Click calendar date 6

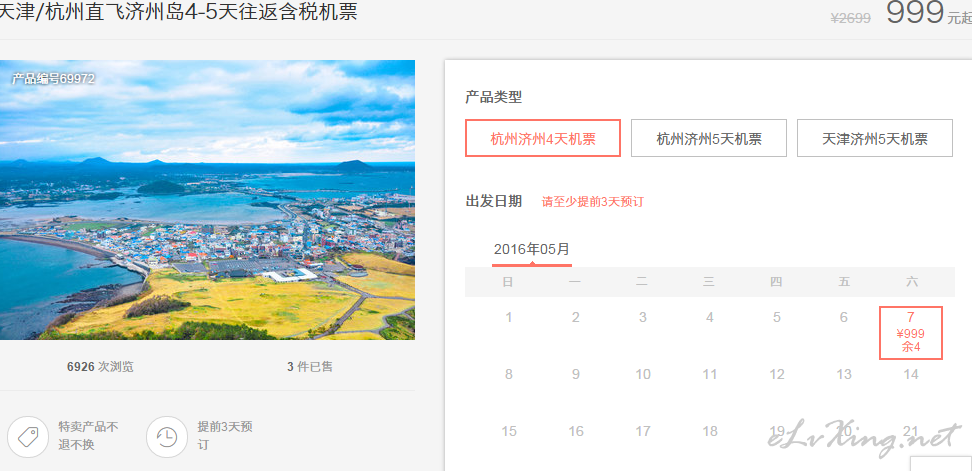[844, 318]
